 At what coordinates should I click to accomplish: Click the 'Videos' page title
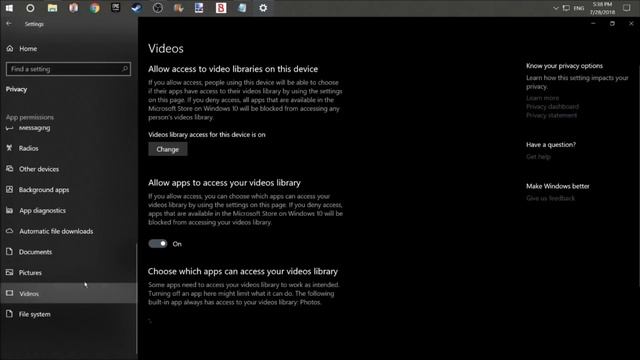pyautogui.click(x=166, y=49)
